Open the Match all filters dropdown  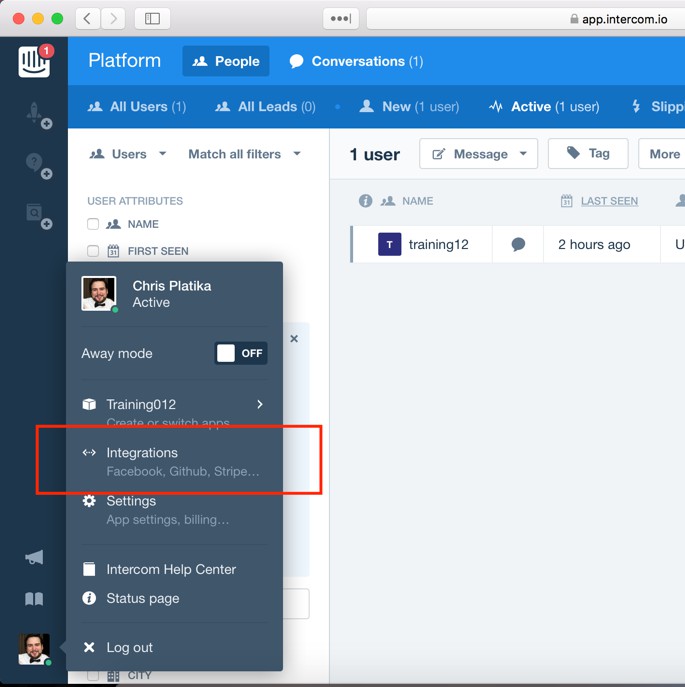tap(244, 154)
